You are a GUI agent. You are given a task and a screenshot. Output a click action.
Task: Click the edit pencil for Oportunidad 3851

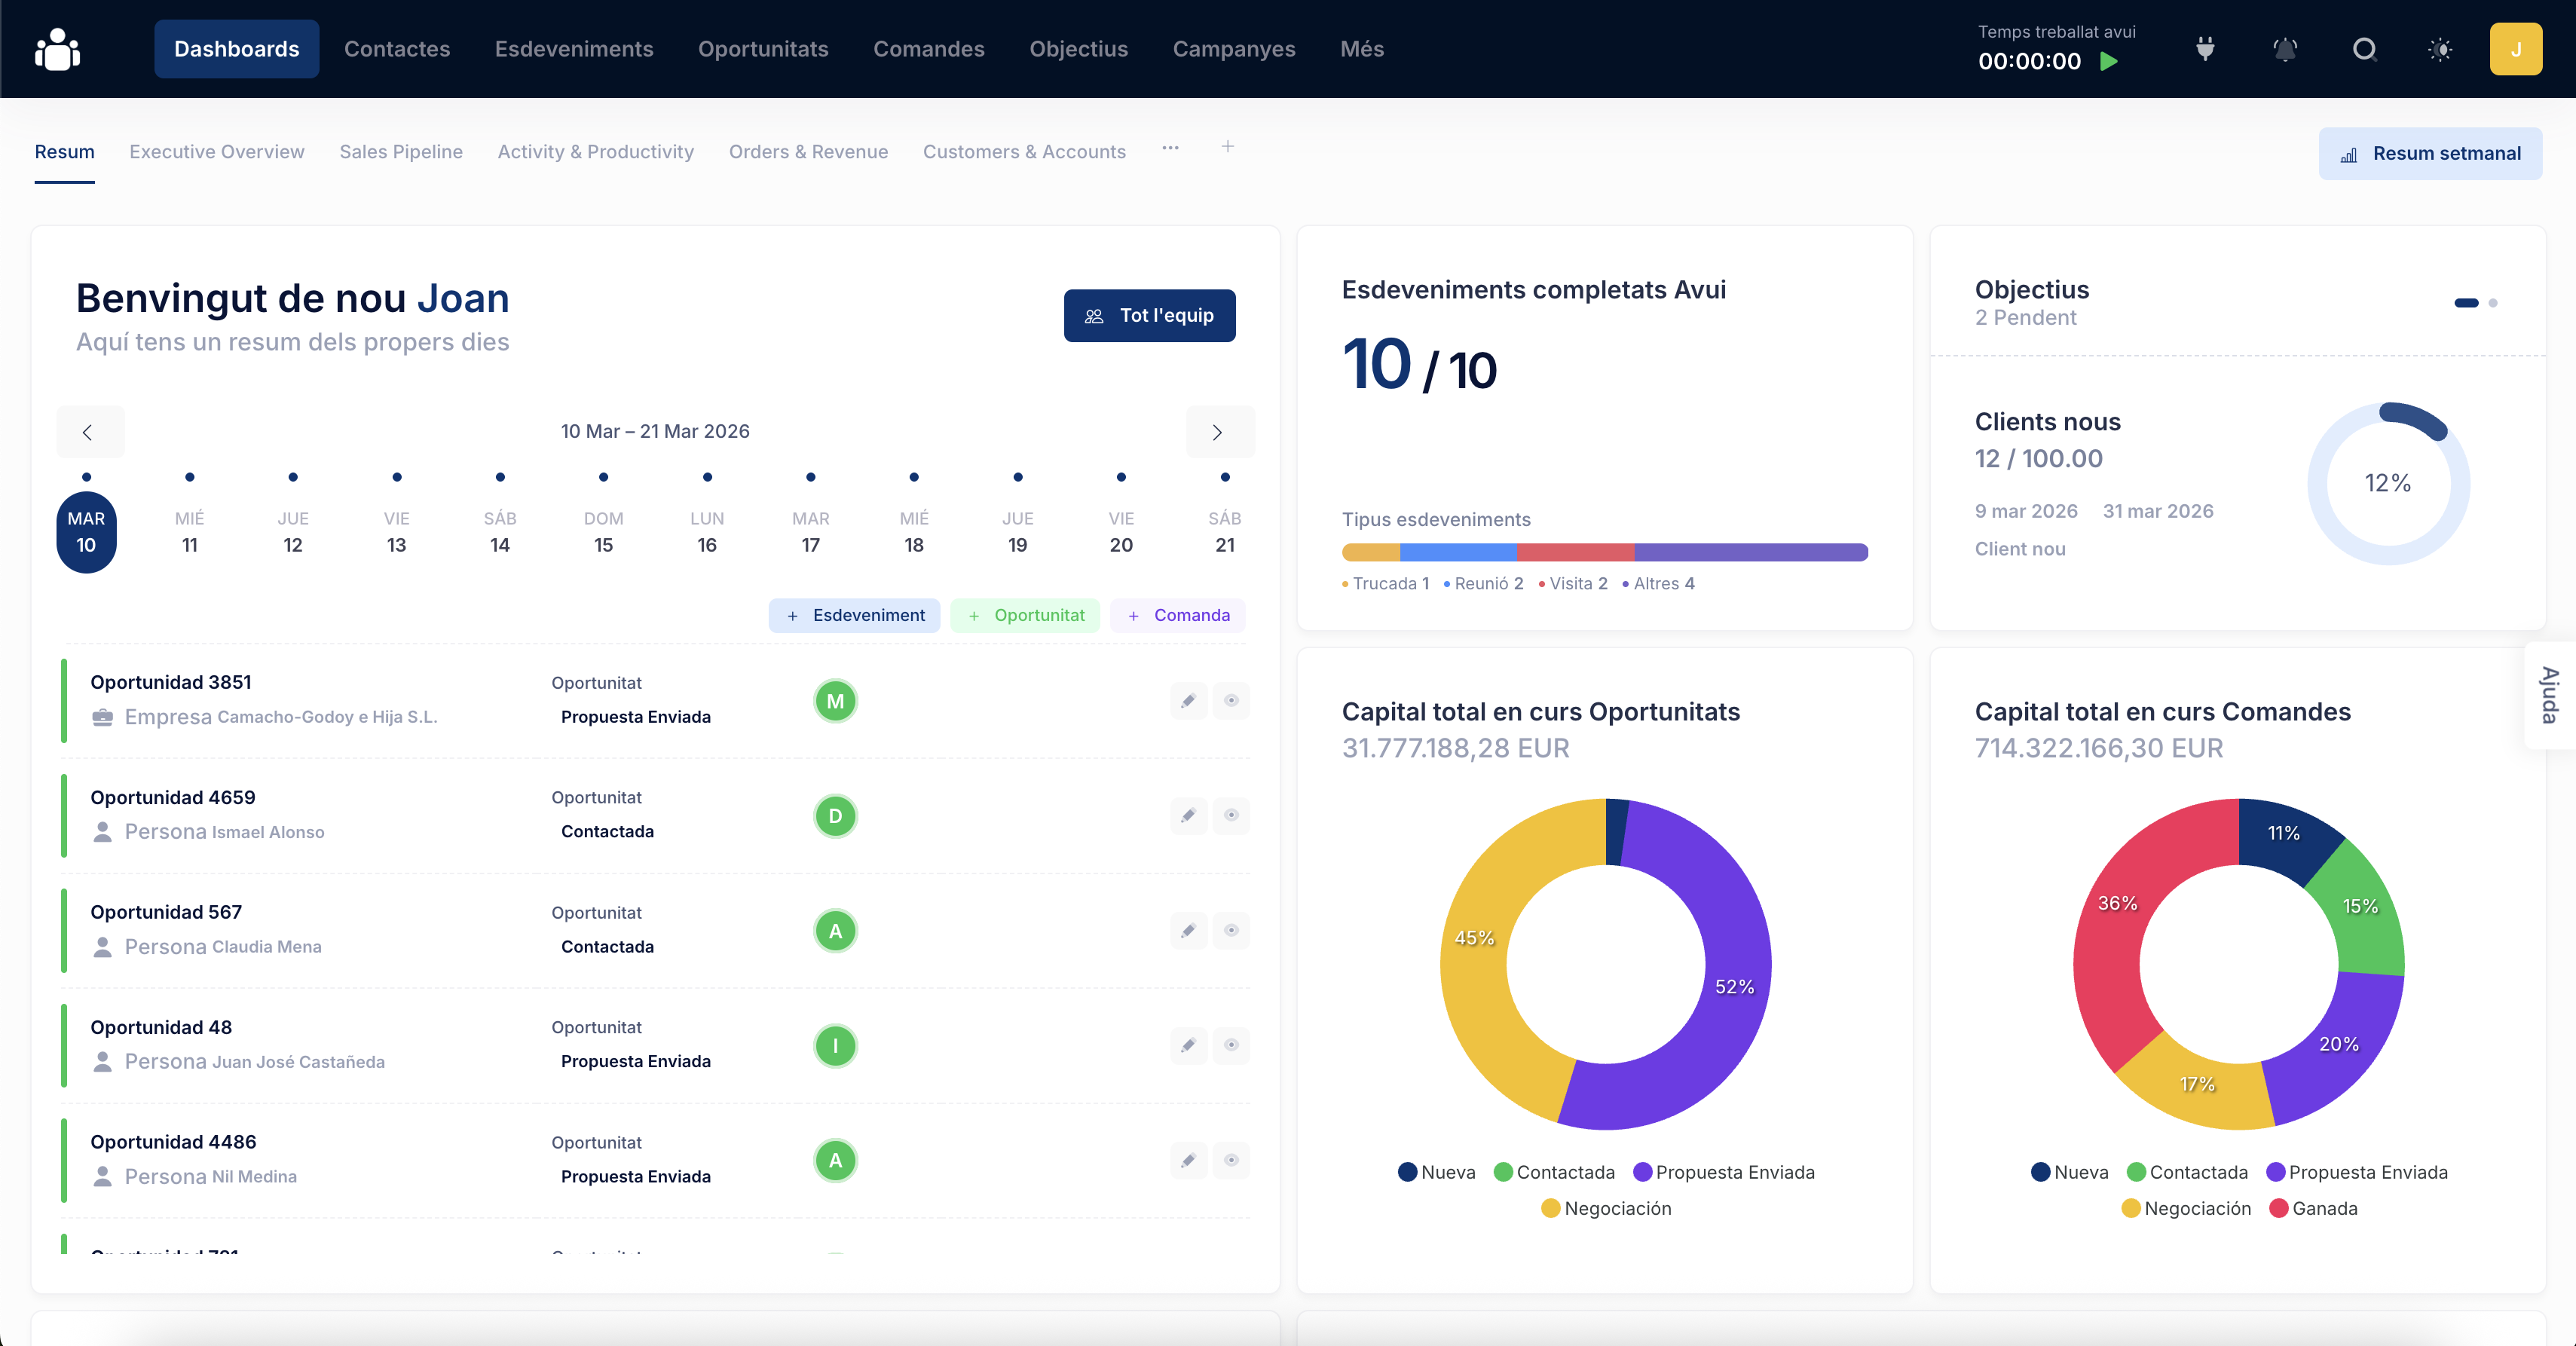tap(1188, 701)
